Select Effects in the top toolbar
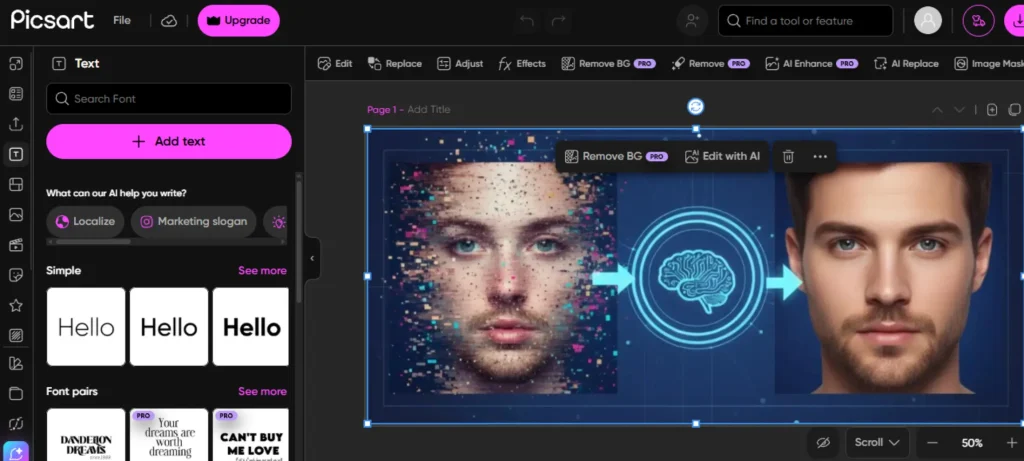The image size is (1024, 461). coord(522,63)
